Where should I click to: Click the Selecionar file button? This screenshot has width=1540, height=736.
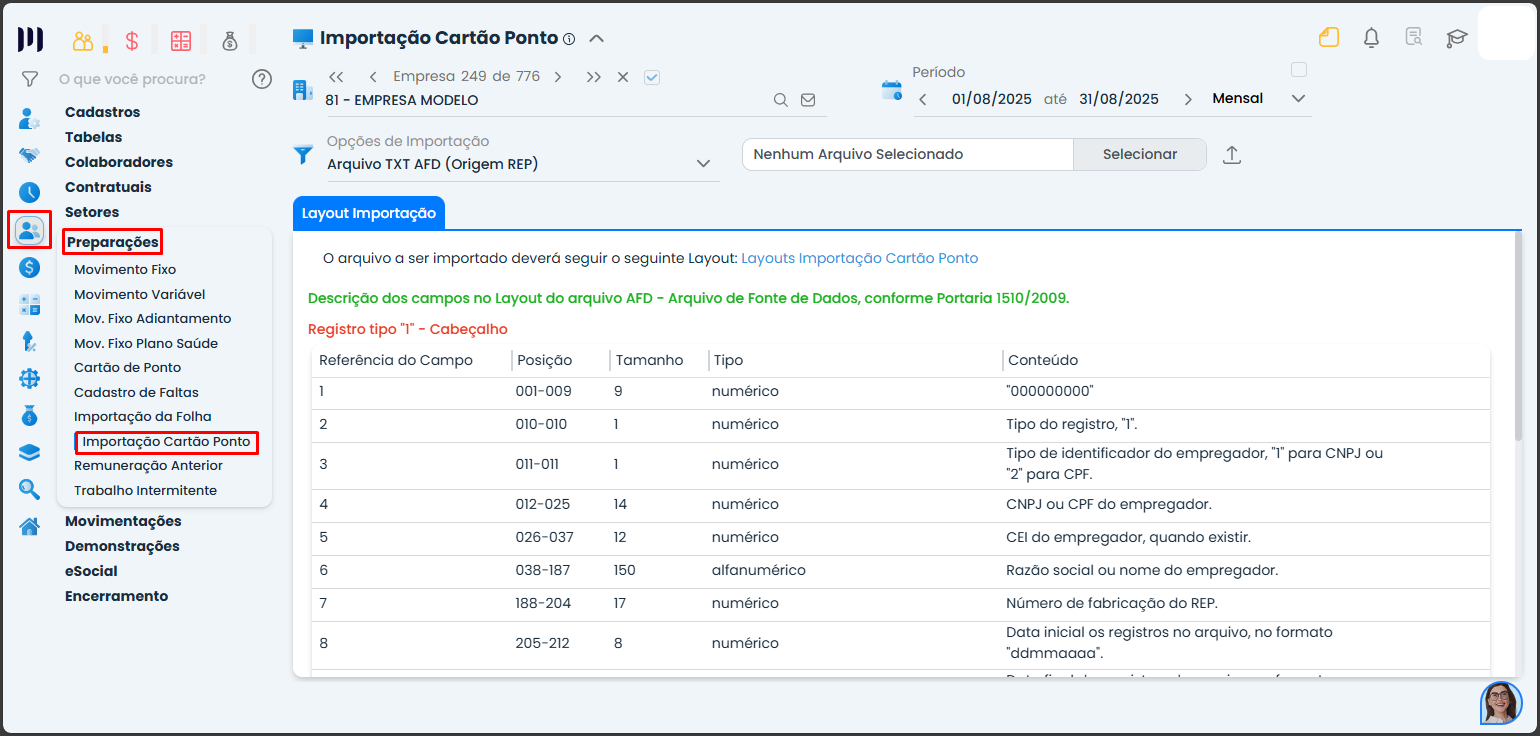click(x=1139, y=154)
